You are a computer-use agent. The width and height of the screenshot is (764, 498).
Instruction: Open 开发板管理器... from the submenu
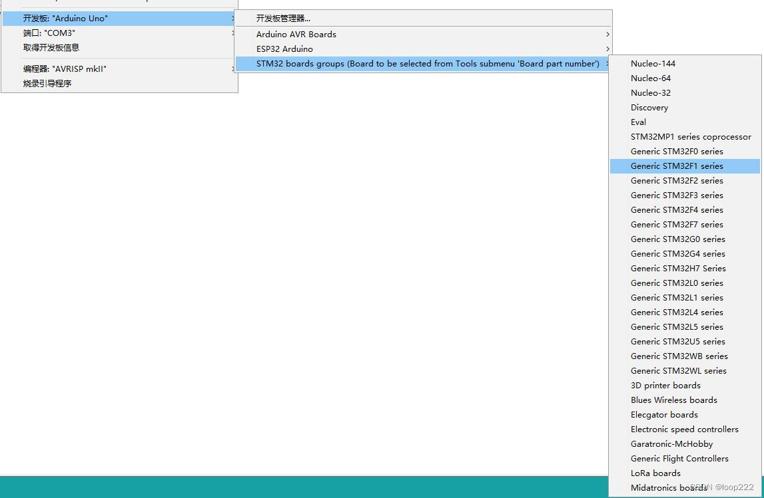coord(423,19)
